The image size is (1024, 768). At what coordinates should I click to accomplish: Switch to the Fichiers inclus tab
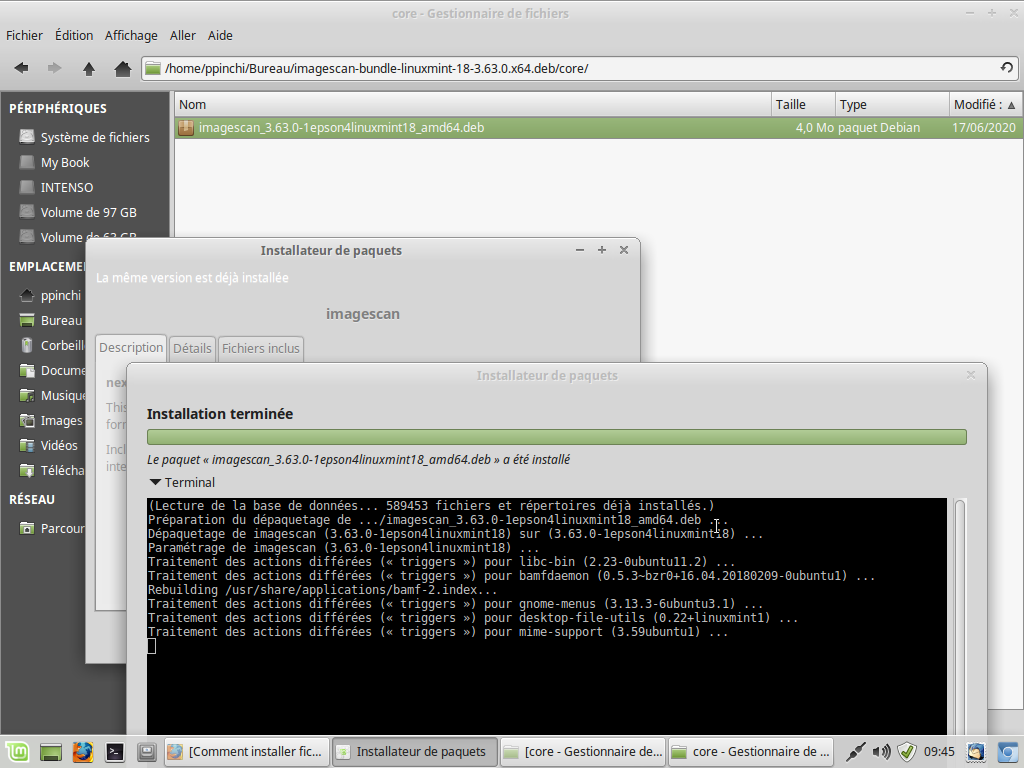(260, 348)
